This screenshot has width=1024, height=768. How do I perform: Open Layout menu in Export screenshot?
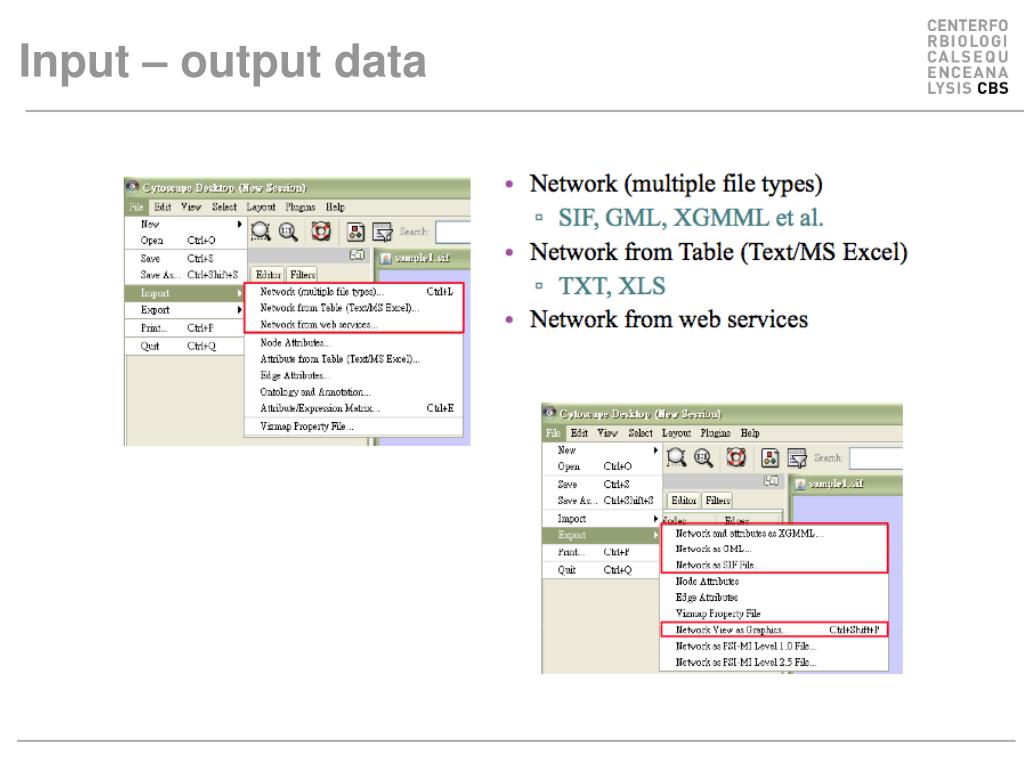pos(677,433)
